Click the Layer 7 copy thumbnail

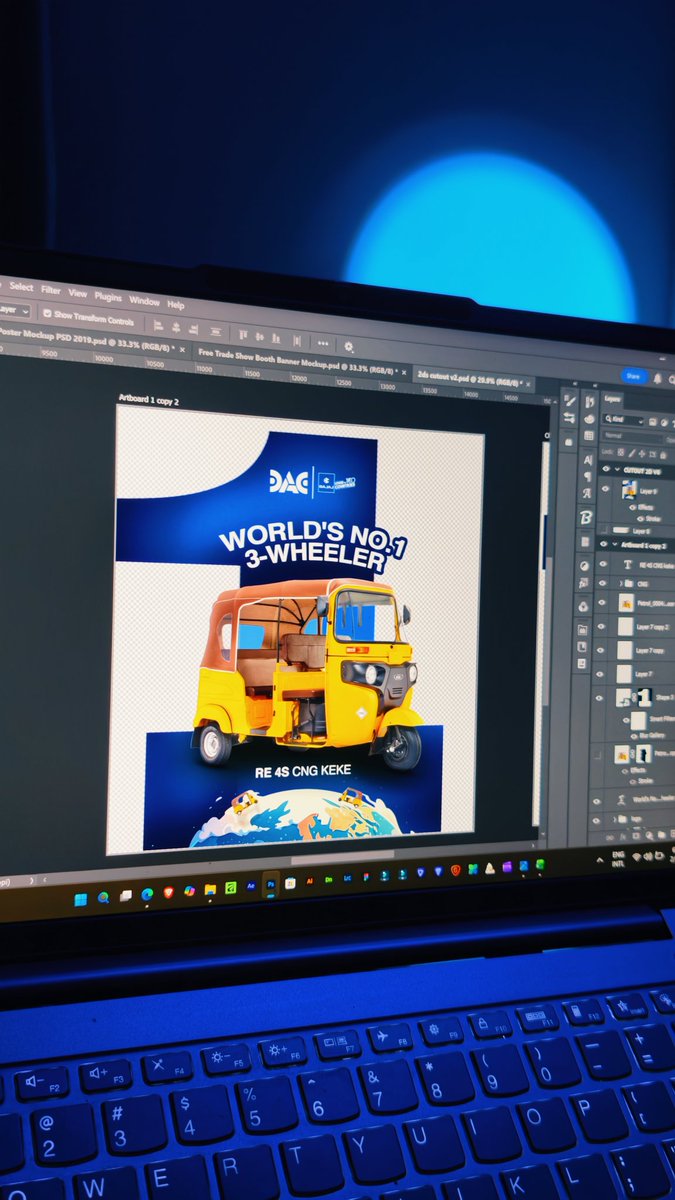click(624, 650)
